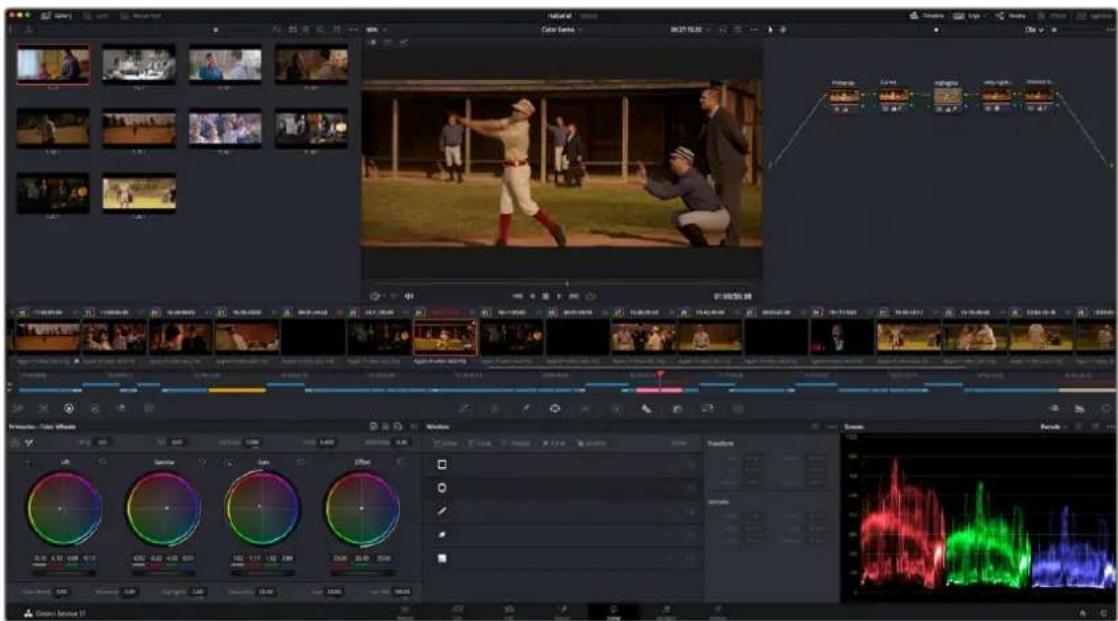The image size is (1118, 621).
Task: Open the Key palette
Action: (677, 409)
